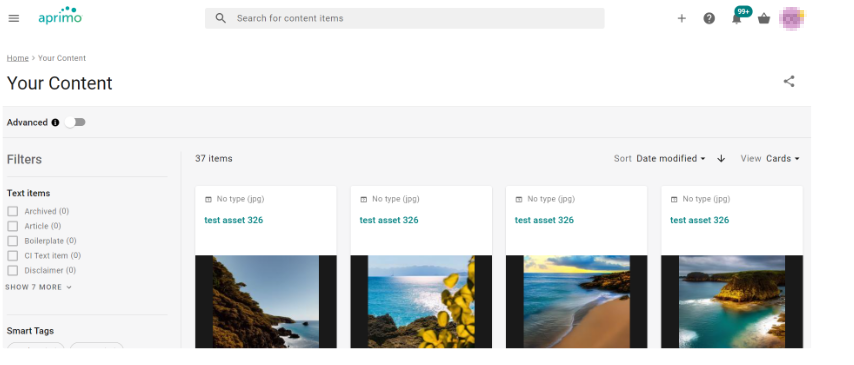Click the Search for content items field
Viewport: 854px width, 365px height.
[x=405, y=18]
